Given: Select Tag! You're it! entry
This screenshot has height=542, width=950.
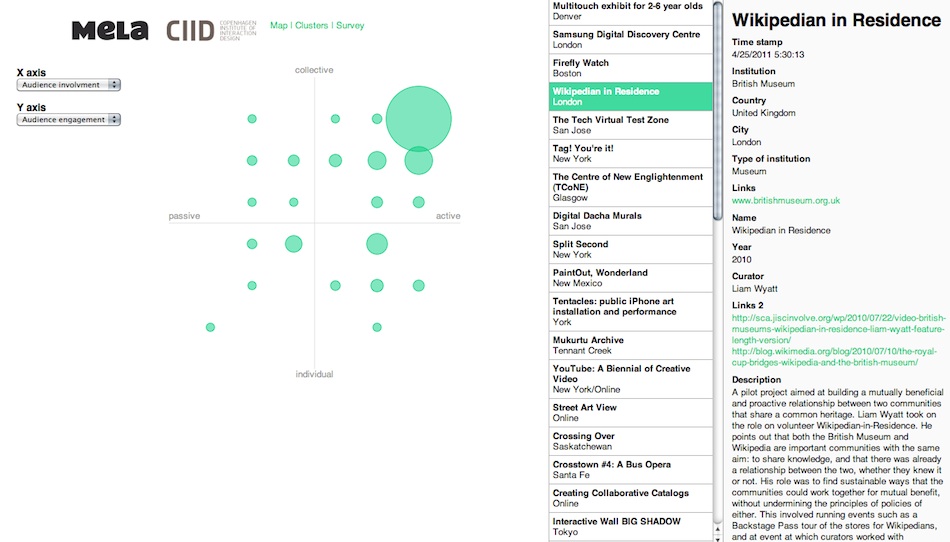Looking at the screenshot, I should pos(631,153).
